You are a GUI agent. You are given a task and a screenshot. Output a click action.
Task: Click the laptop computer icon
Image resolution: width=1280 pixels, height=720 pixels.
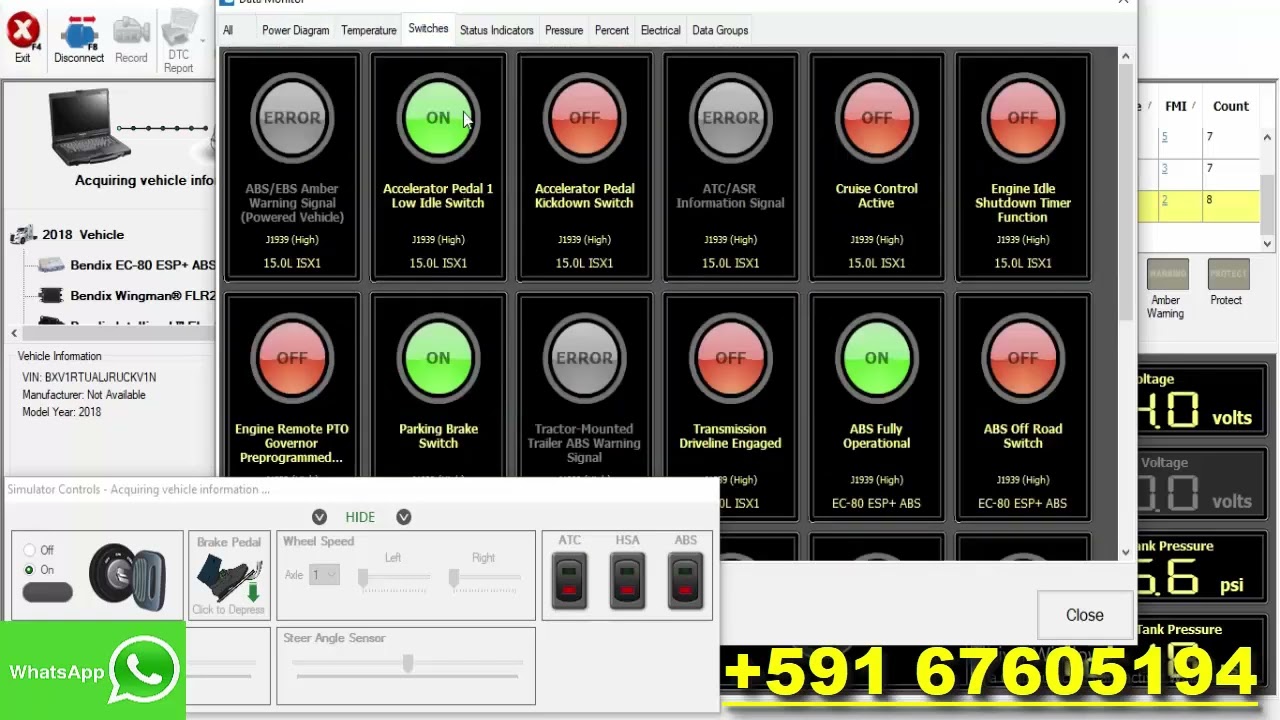[x=92, y=125]
